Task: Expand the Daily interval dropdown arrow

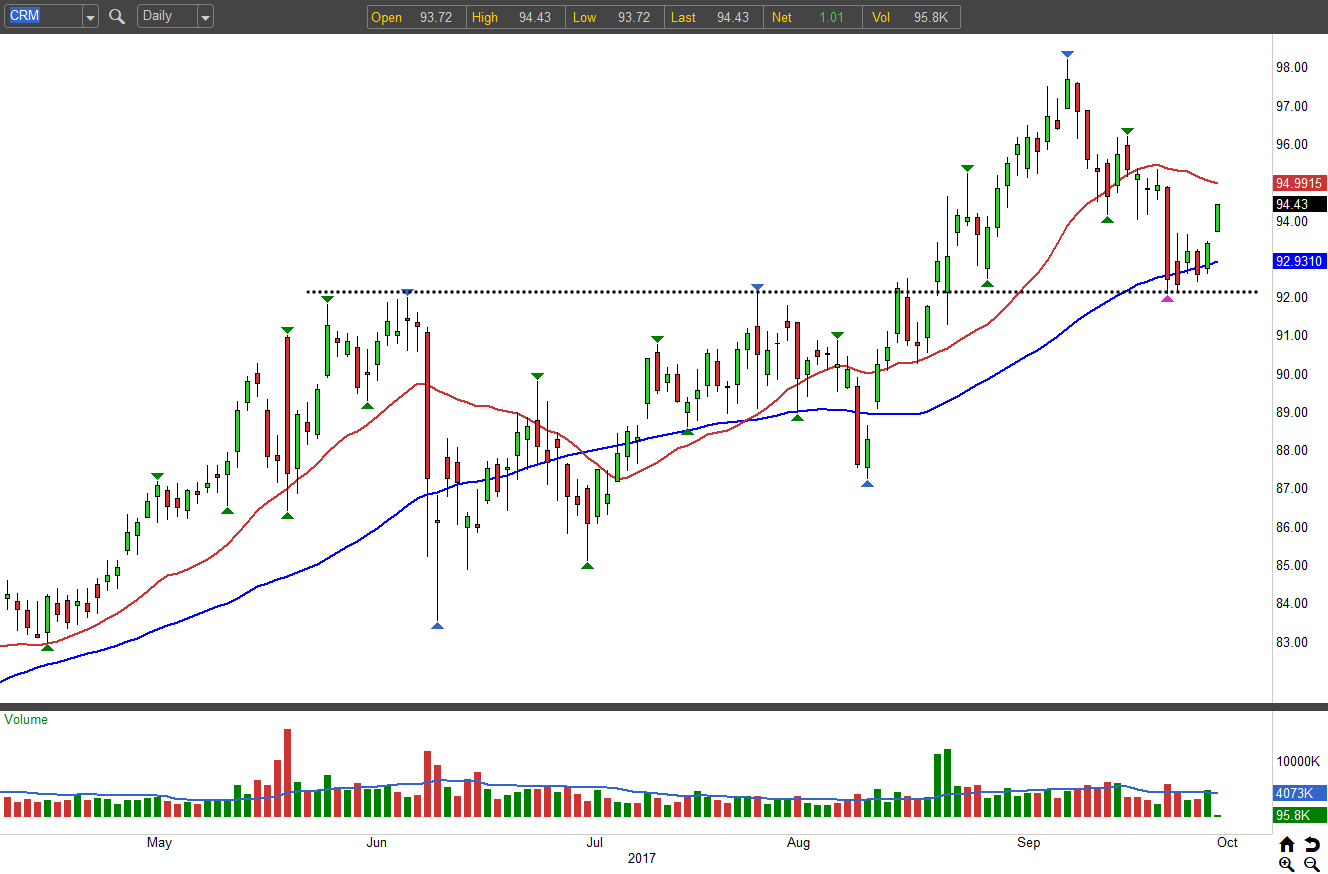Action: coord(205,17)
